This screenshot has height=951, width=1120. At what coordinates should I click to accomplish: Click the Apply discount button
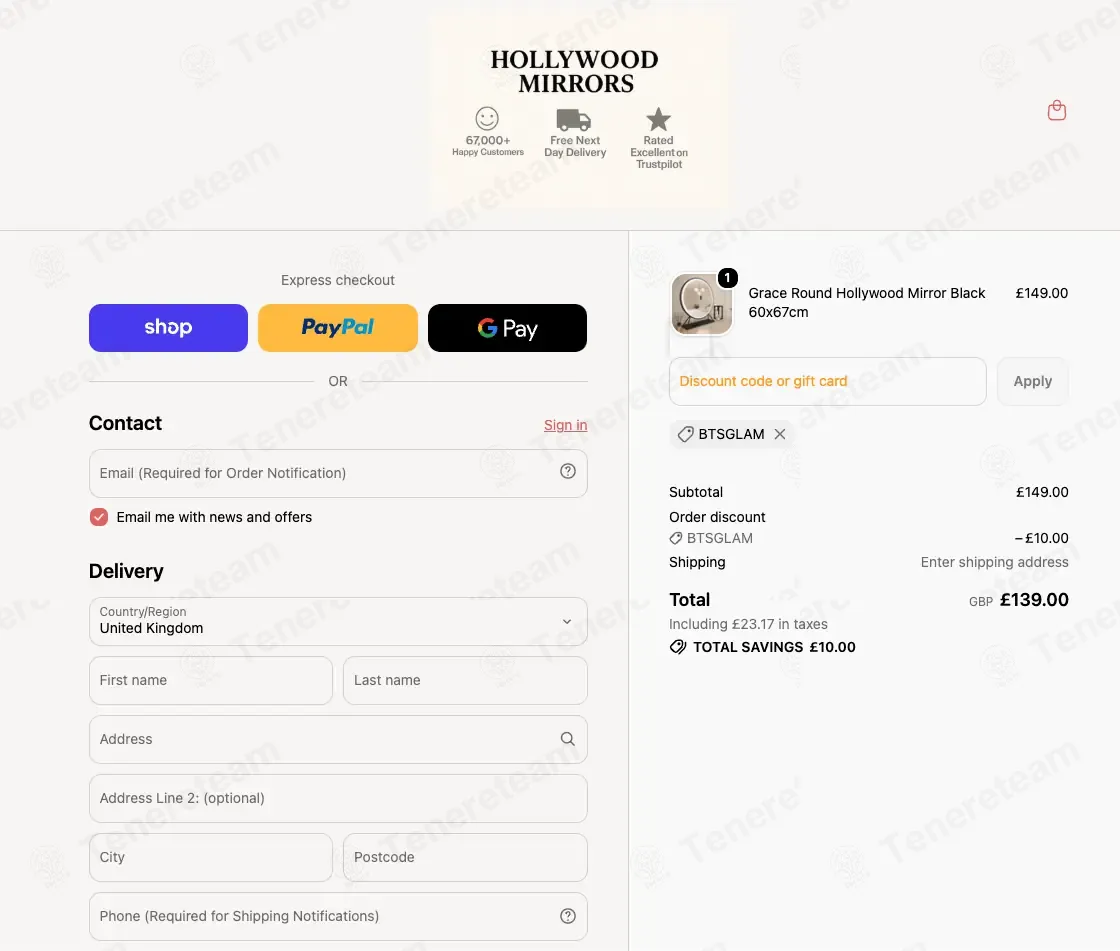[x=1032, y=381]
